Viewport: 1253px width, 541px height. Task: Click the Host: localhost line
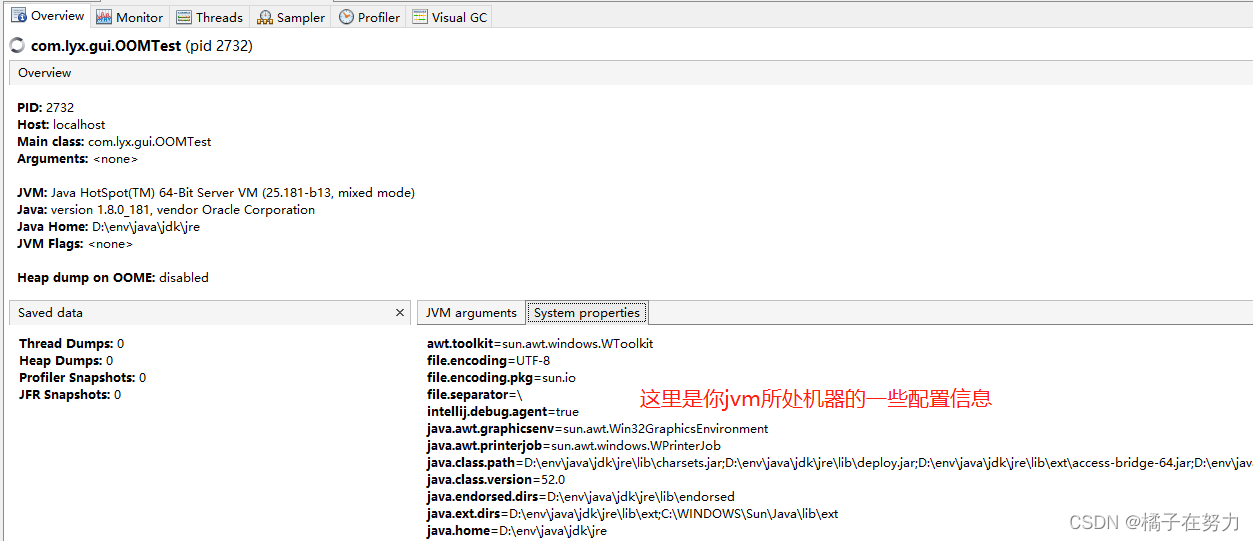tap(61, 125)
